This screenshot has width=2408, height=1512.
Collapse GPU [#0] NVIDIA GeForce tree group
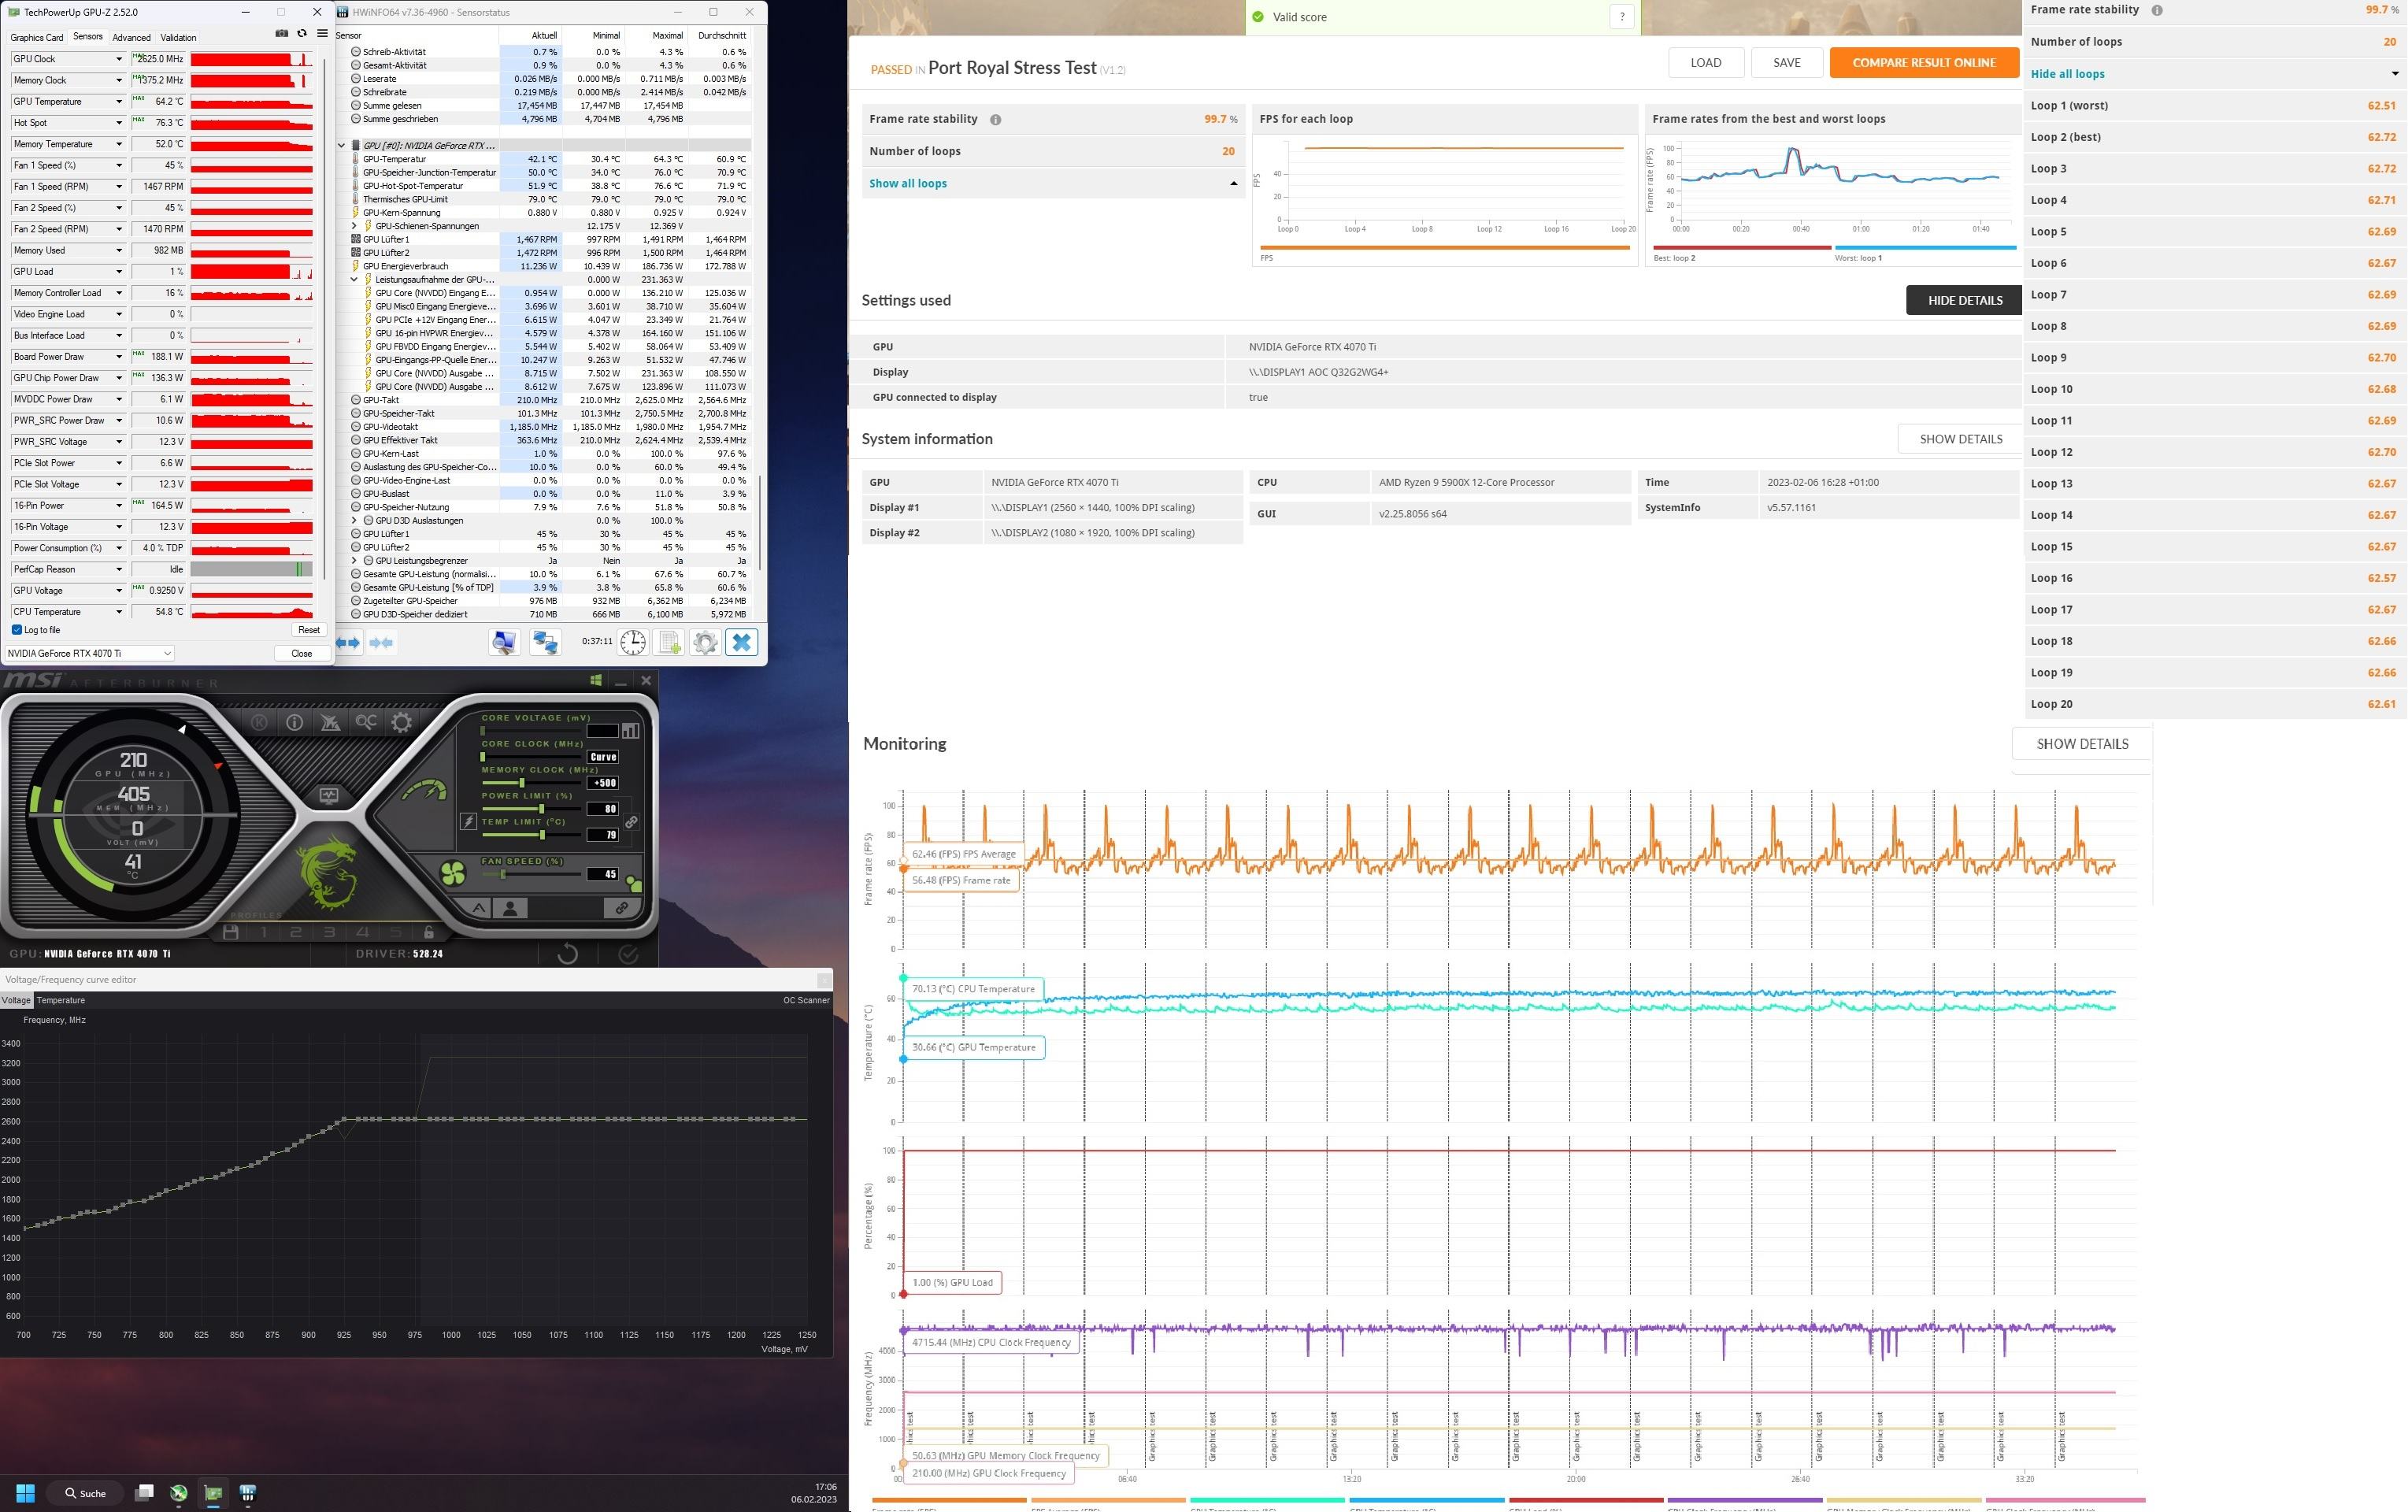click(342, 146)
